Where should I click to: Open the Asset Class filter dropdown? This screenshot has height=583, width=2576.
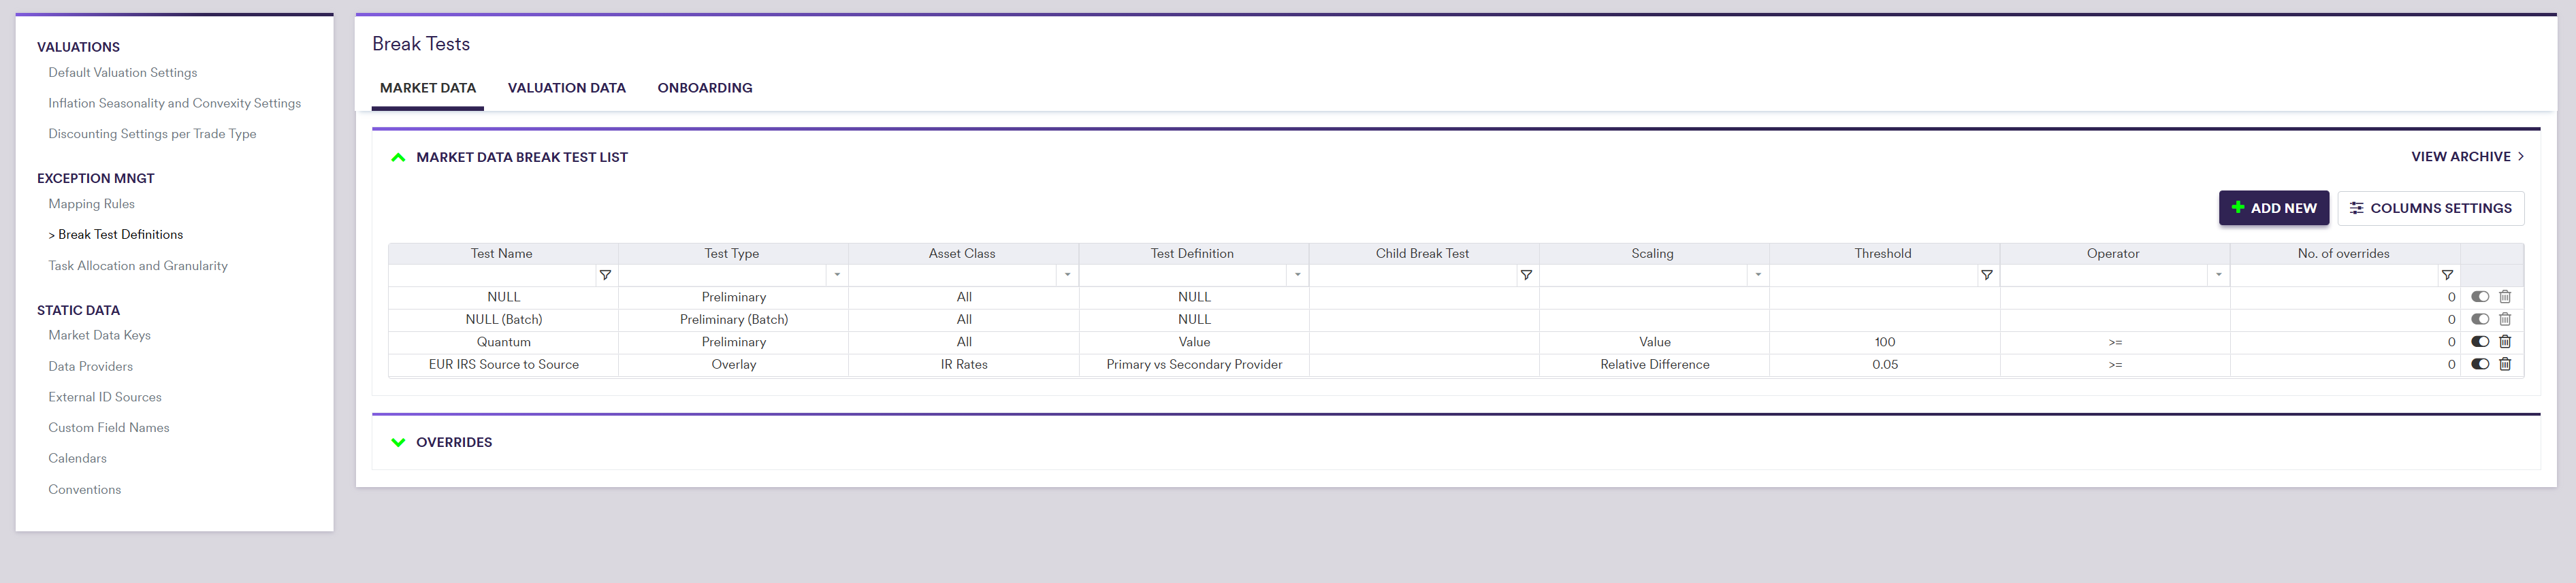(1067, 275)
